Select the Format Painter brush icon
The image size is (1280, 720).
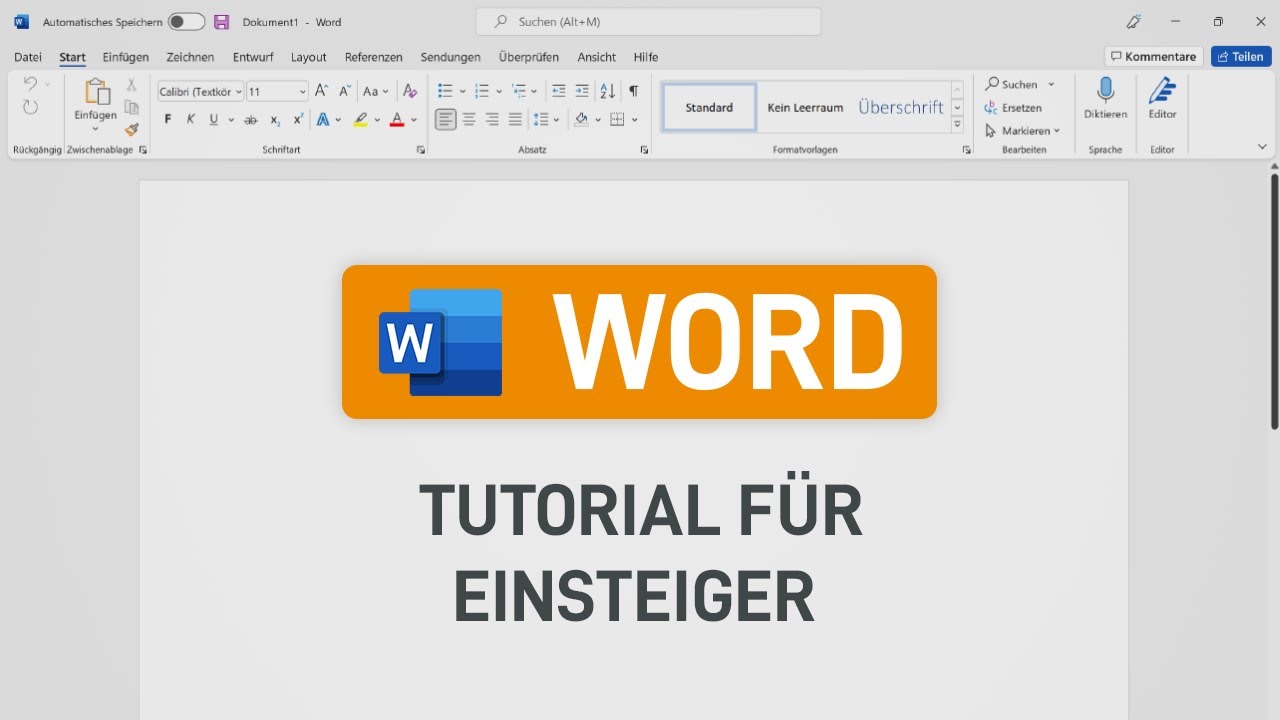(131, 130)
